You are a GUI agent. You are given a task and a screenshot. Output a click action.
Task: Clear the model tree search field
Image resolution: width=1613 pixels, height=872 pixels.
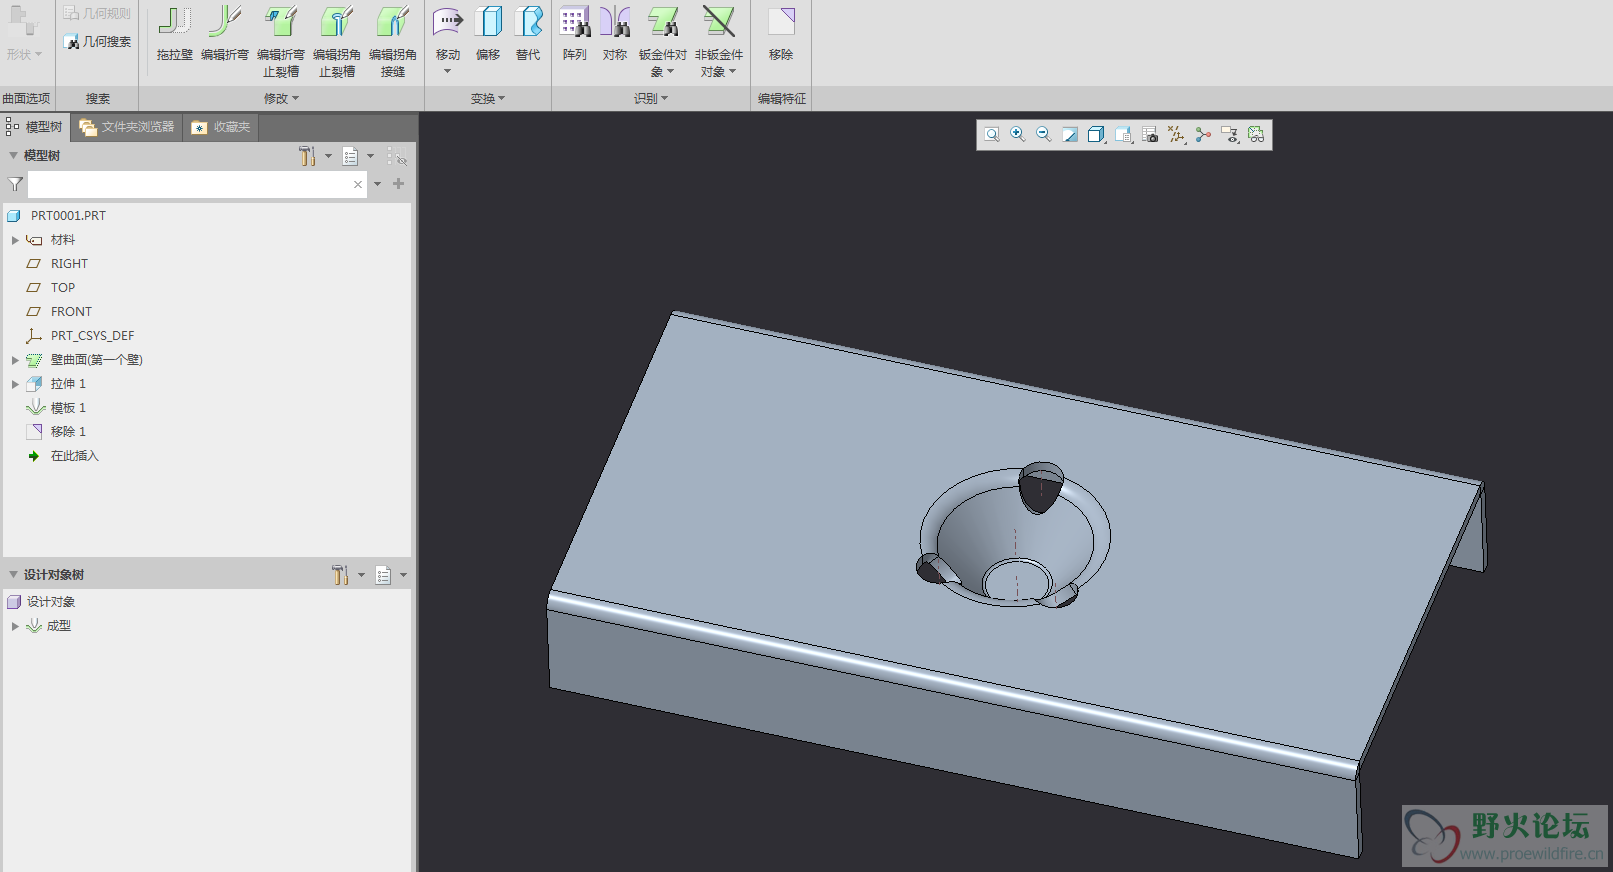(358, 184)
